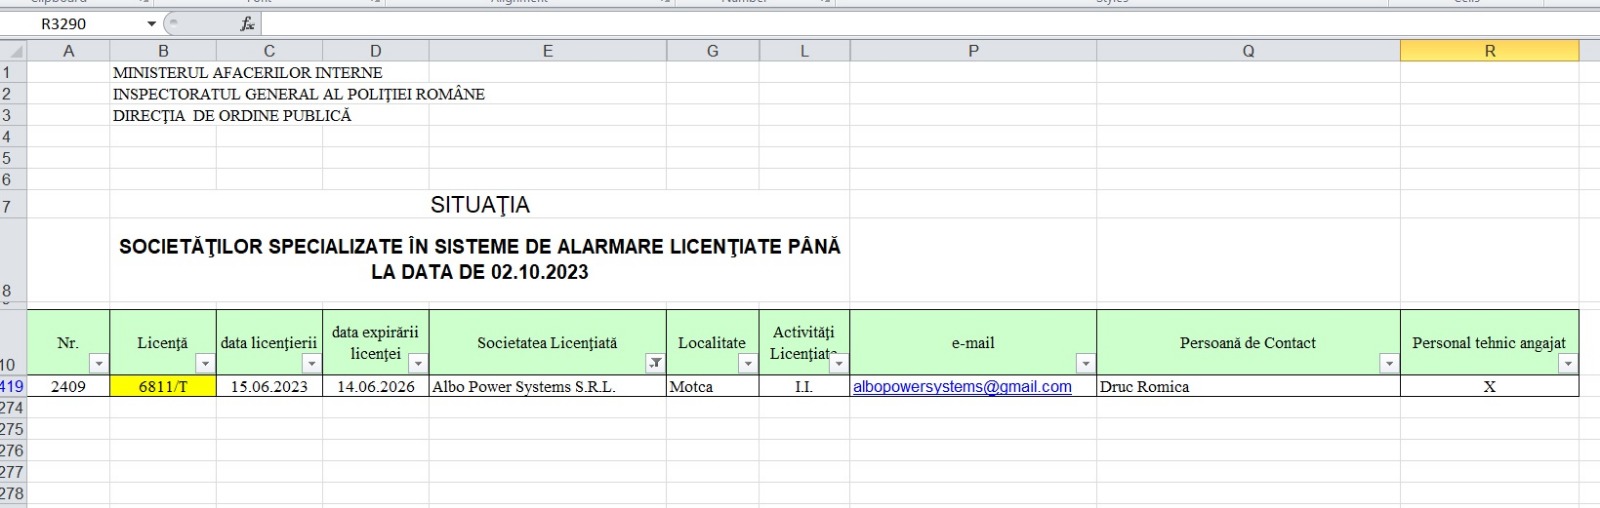This screenshot has height=508, width=1600.
Task: Open the Nr. column filter dropdown
Action: click(x=98, y=364)
